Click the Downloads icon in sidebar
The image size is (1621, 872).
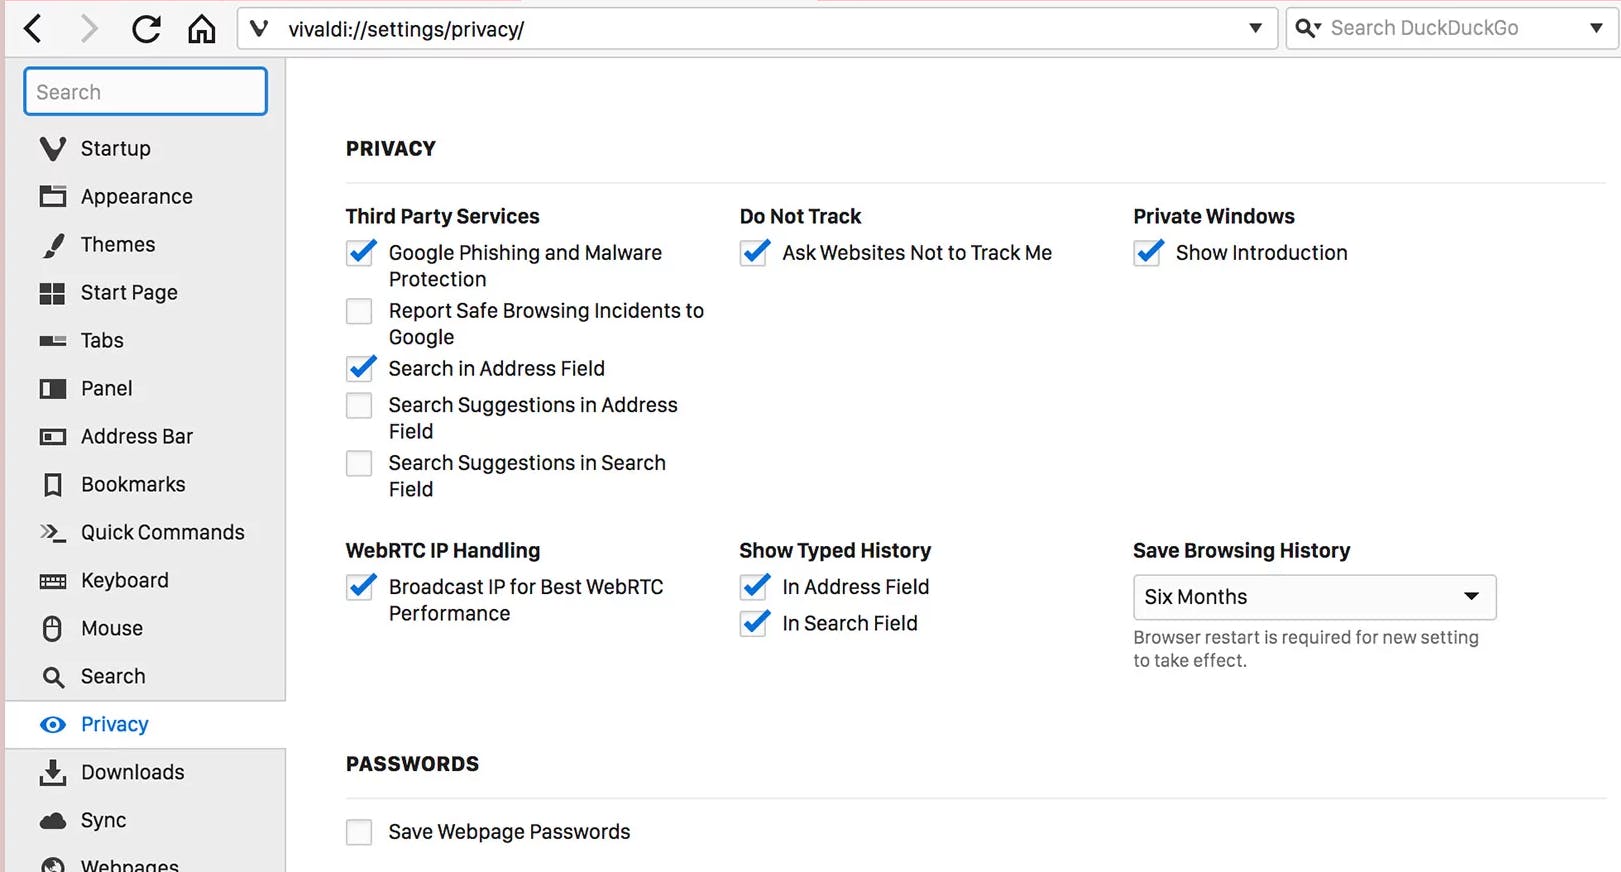53,773
